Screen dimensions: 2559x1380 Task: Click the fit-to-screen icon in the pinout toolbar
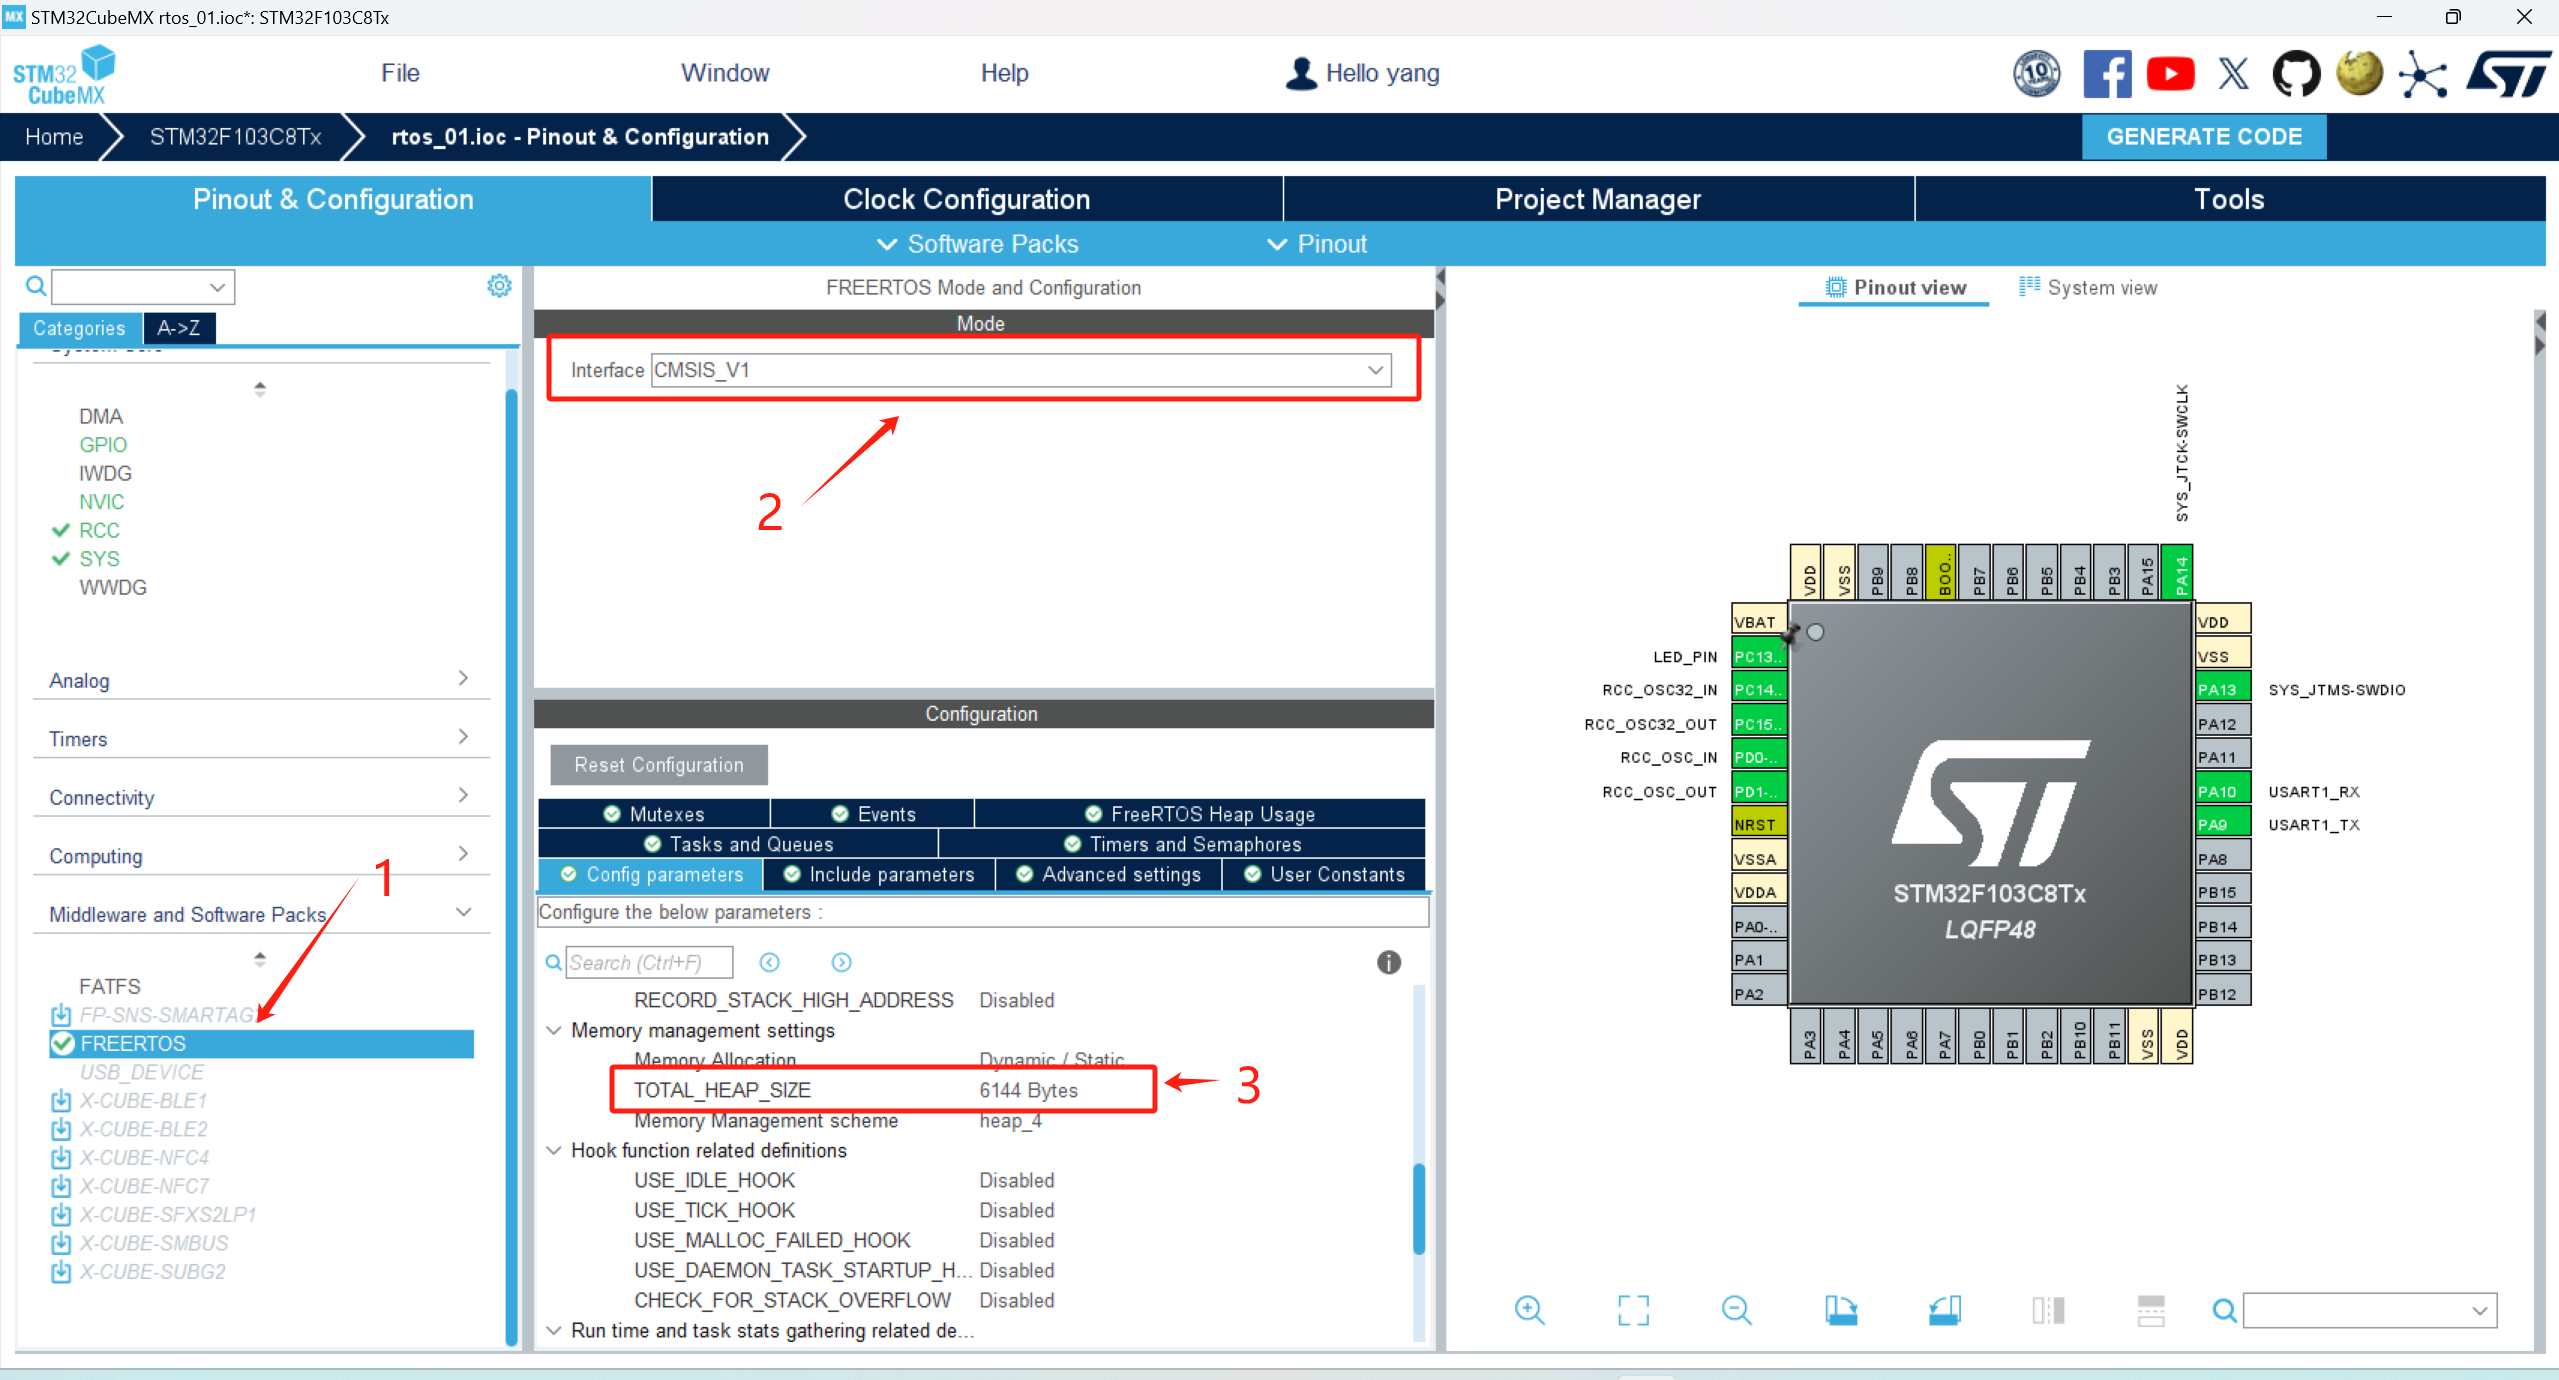pyautogui.click(x=1633, y=1310)
